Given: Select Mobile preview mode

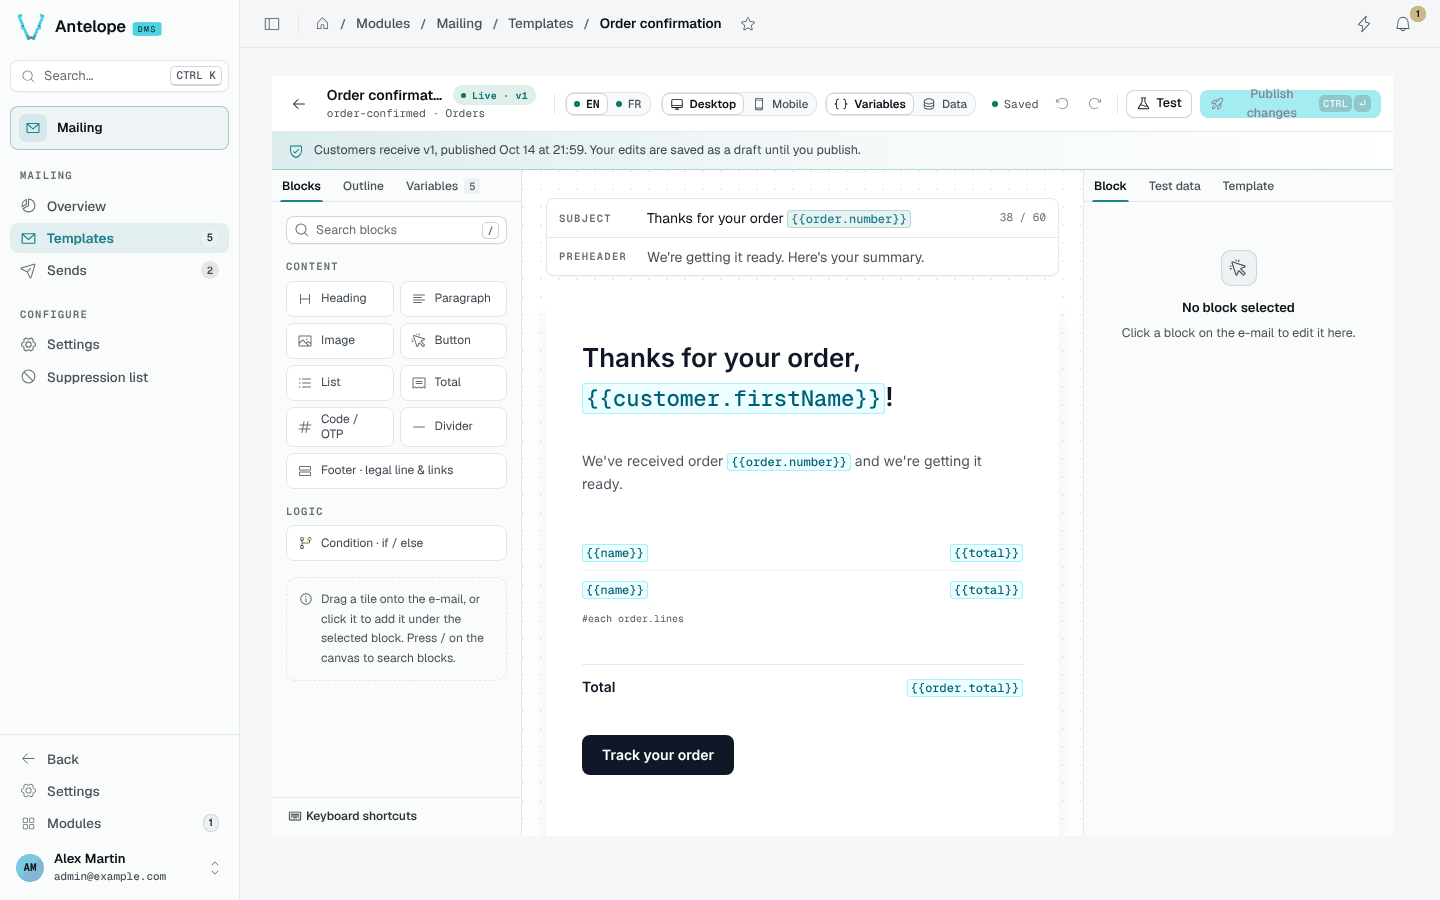Looking at the screenshot, I should 781,104.
